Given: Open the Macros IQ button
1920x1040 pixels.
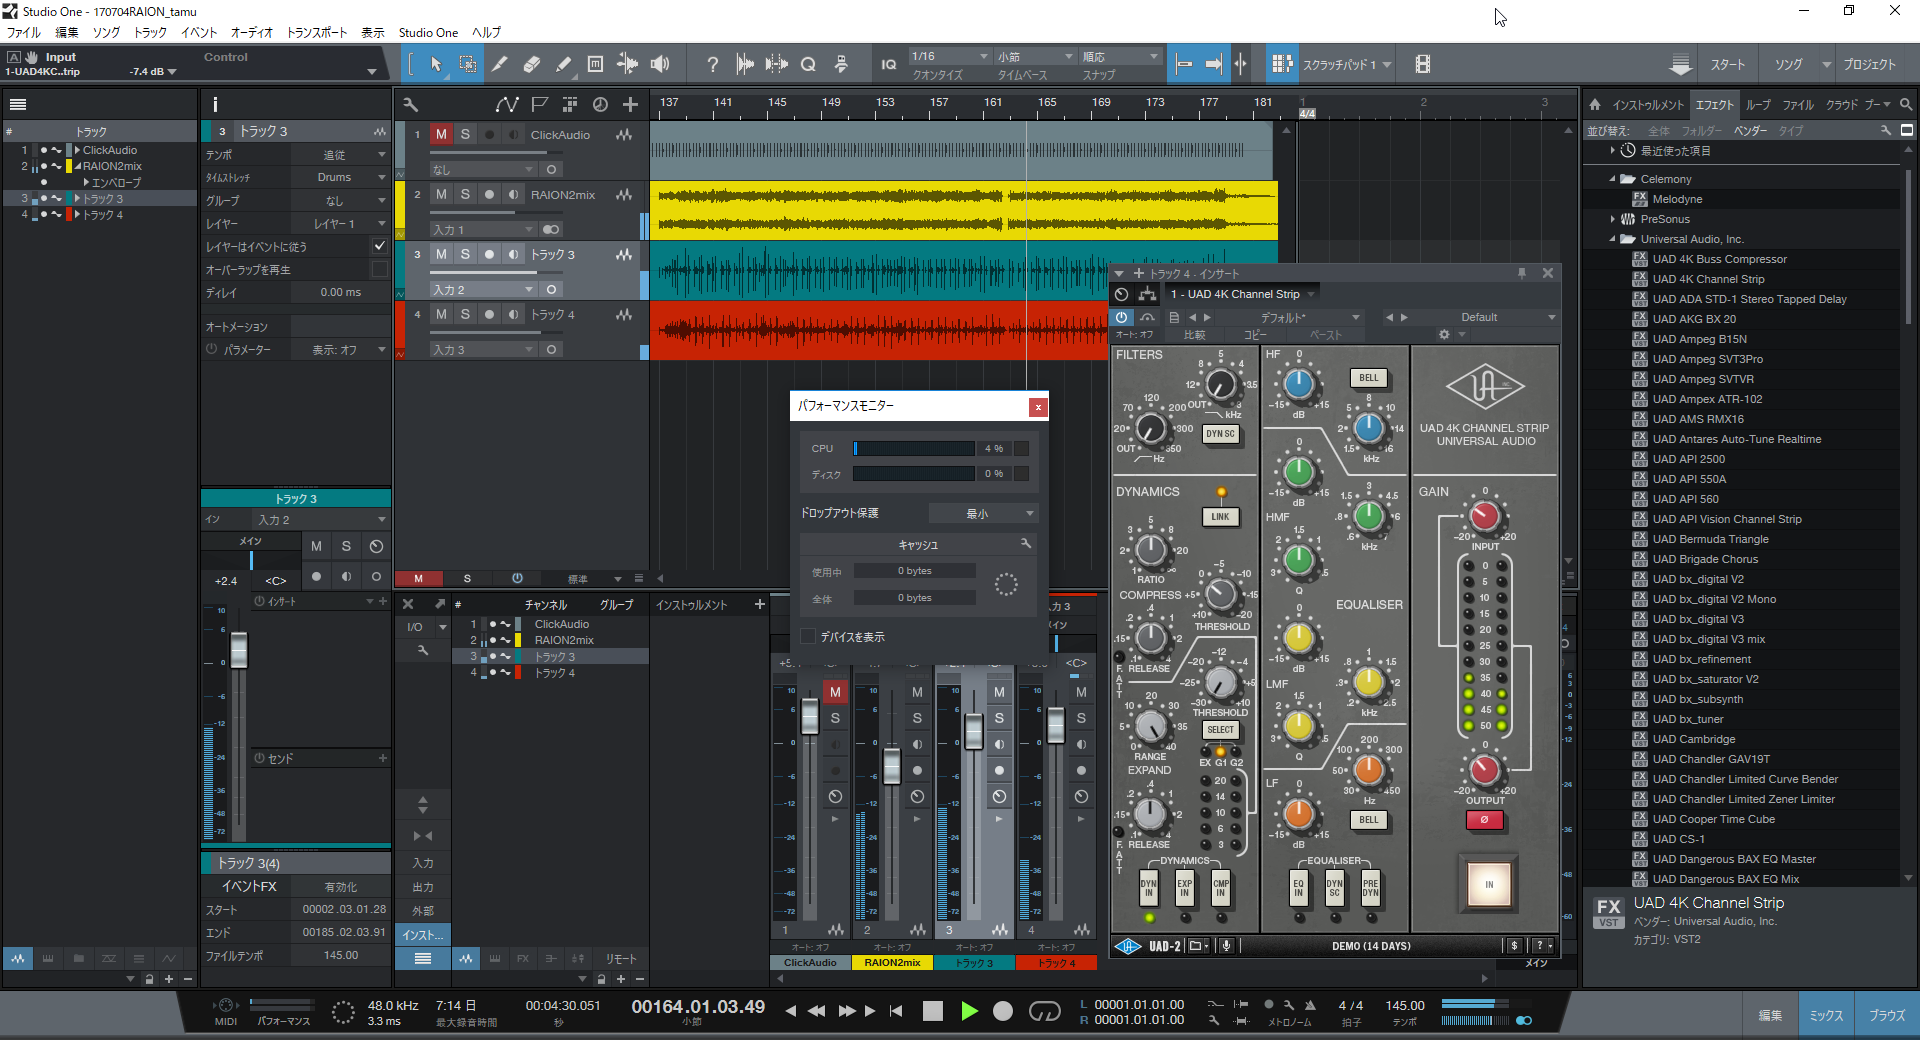Looking at the screenshot, I should click(x=888, y=64).
